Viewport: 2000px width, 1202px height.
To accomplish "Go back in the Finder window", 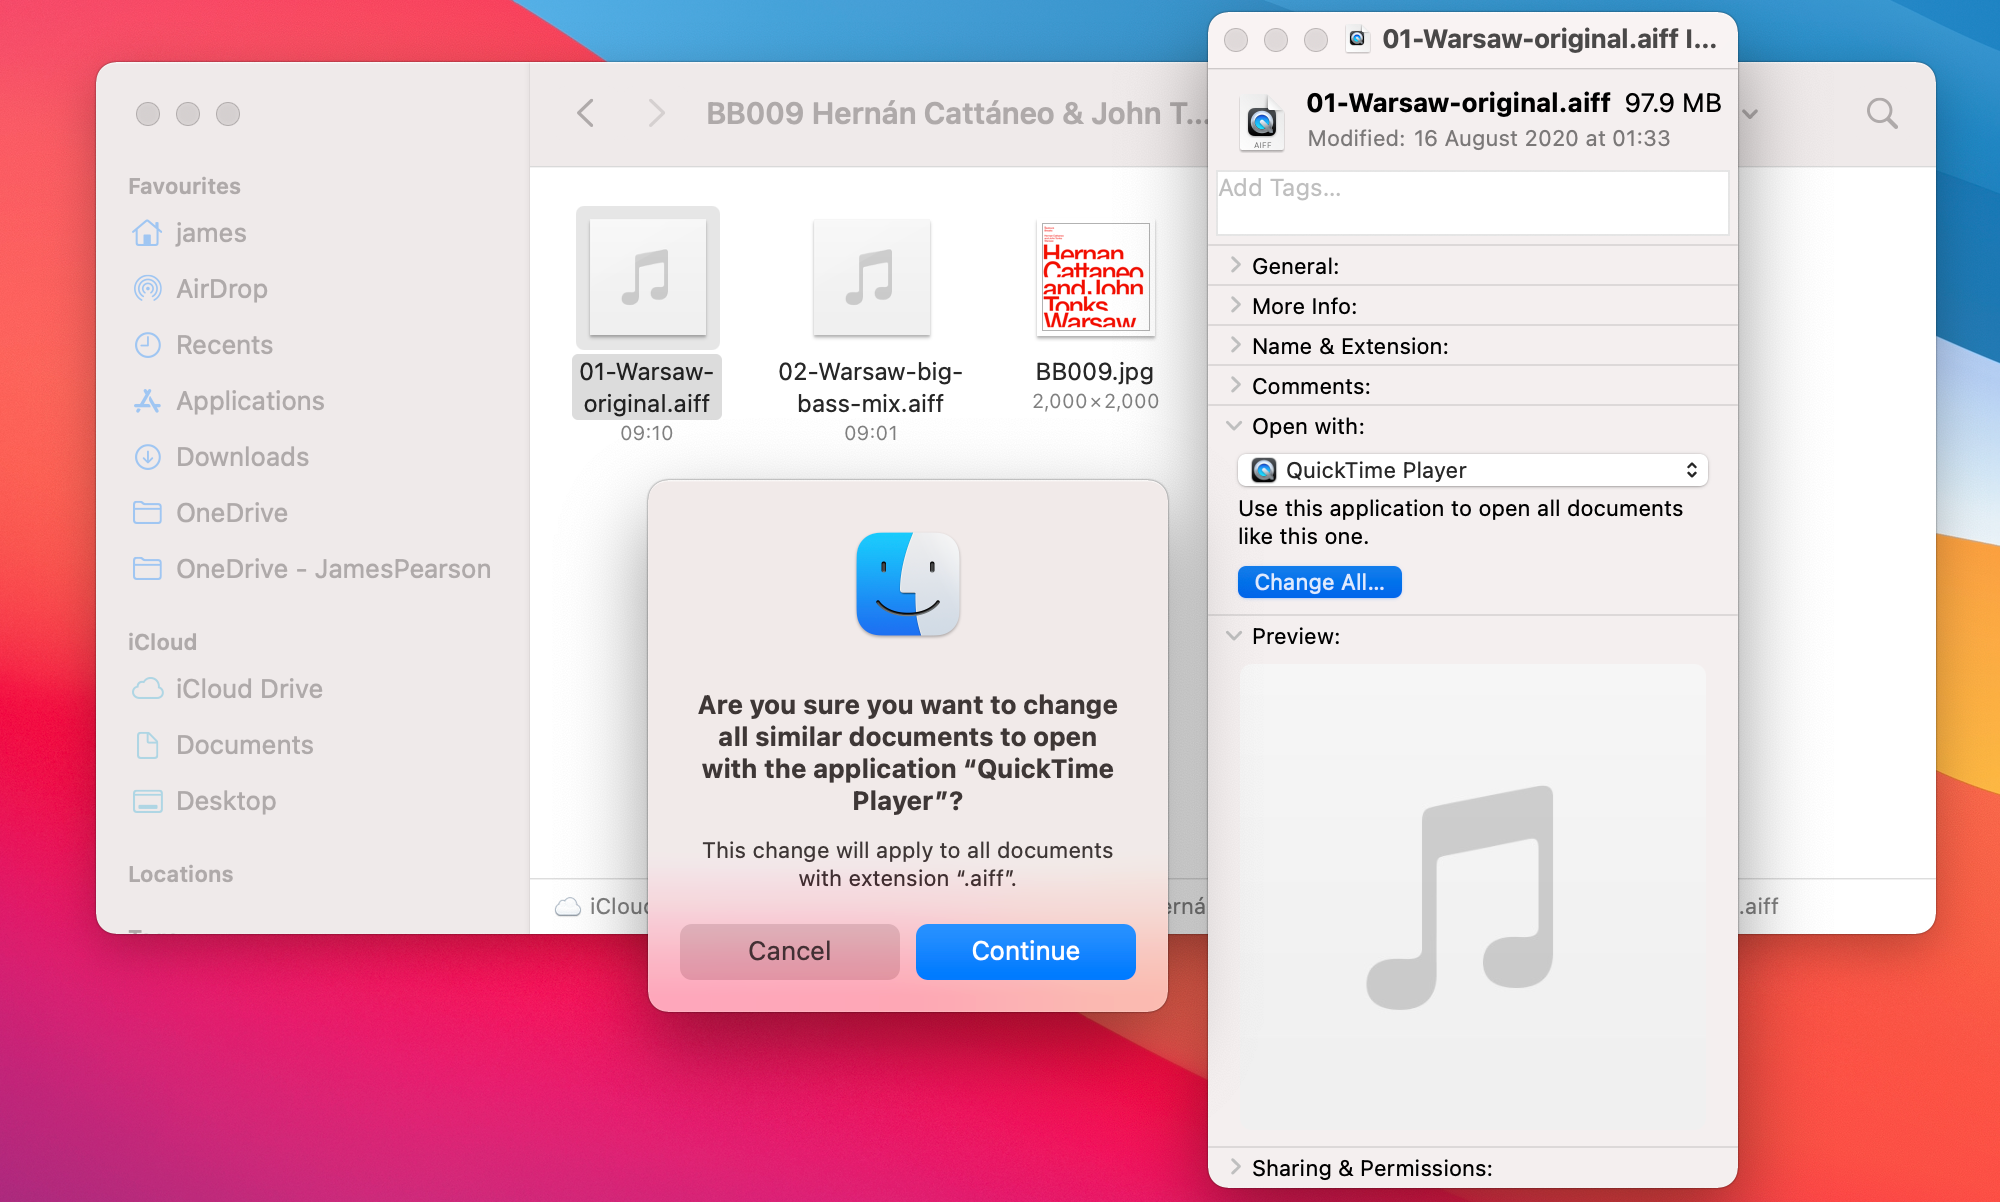I will (x=586, y=113).
